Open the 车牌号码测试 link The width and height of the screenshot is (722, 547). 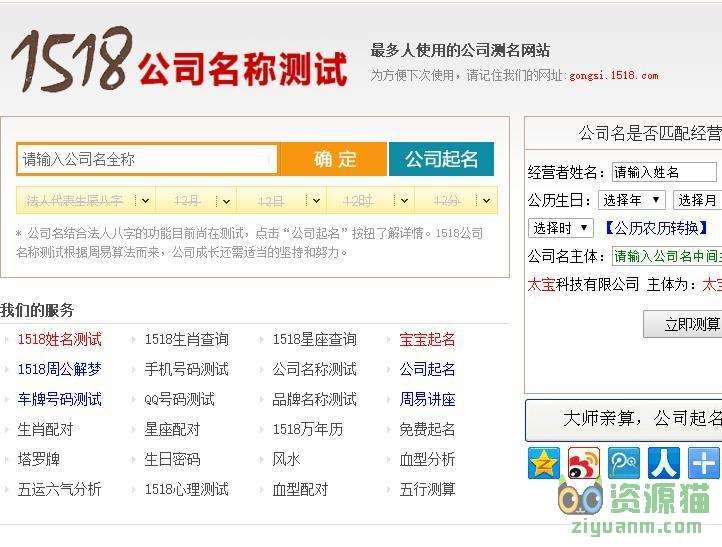(x=59, y=399)
